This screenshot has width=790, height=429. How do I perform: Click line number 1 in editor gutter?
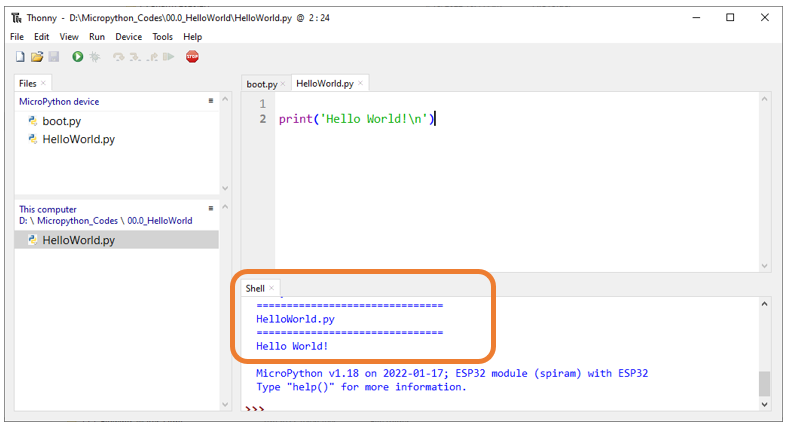click(262, 104)
